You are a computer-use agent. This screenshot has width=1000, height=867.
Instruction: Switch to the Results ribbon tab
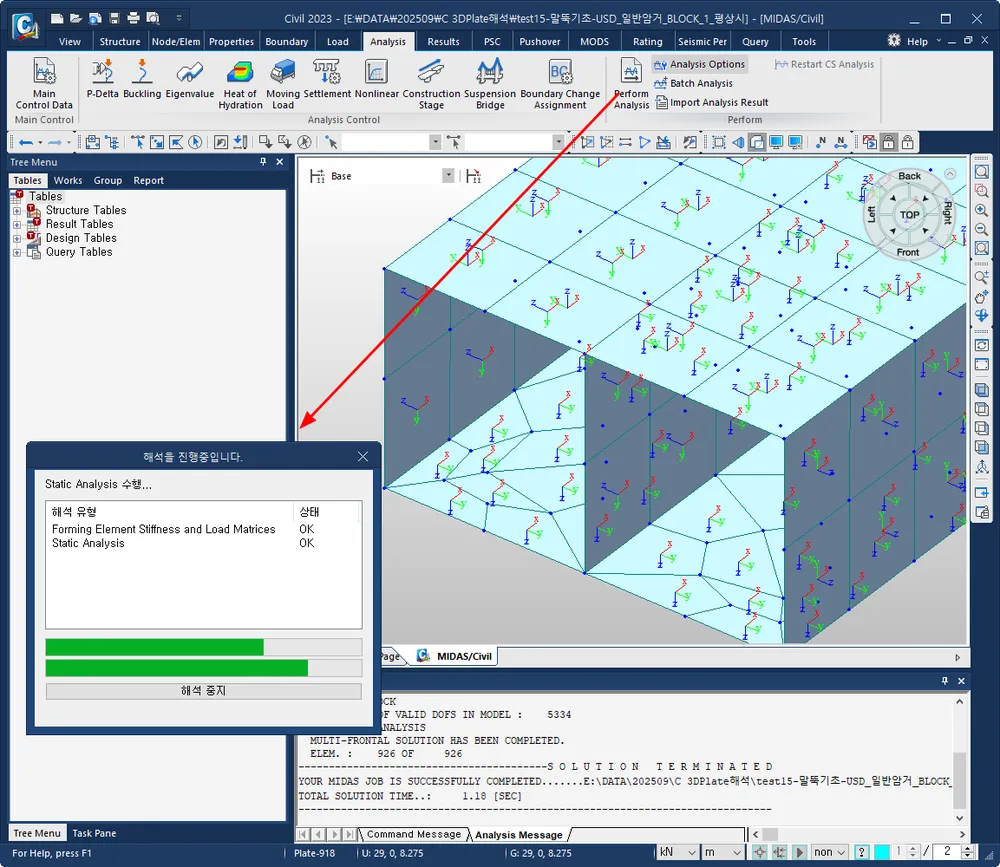(443, 41)
